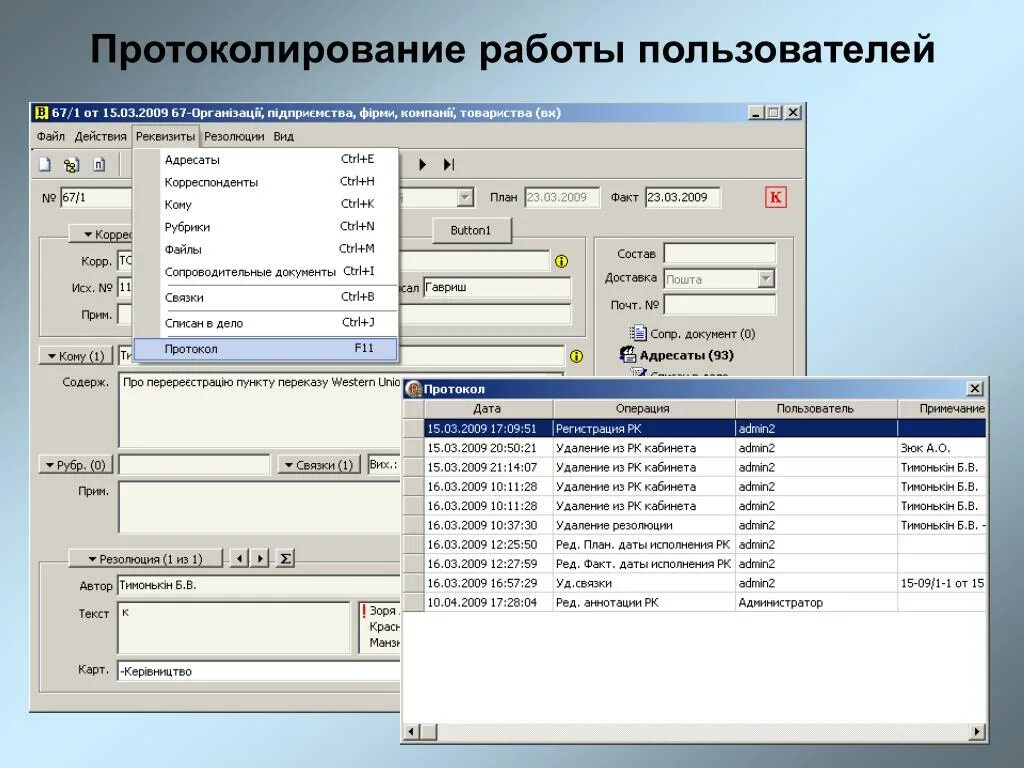The width and height of the screenshot is (1024, 768).
Task: Expand the Корреспондент section dropdown button
Action: pos(101,234)
